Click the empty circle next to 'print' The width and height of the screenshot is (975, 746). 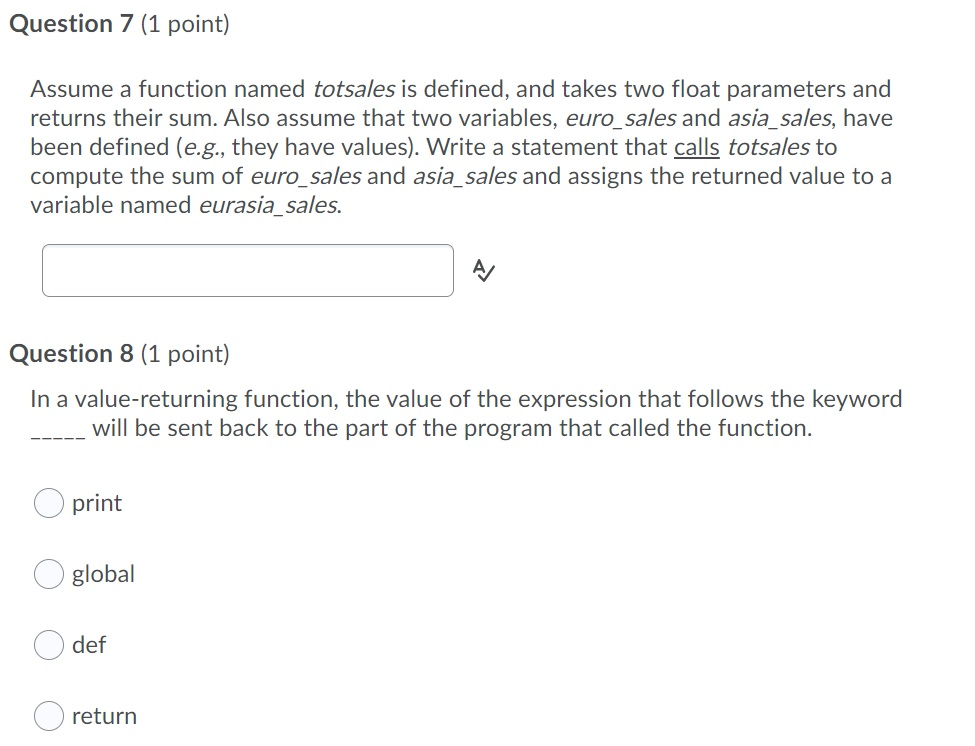coord(48,503)
